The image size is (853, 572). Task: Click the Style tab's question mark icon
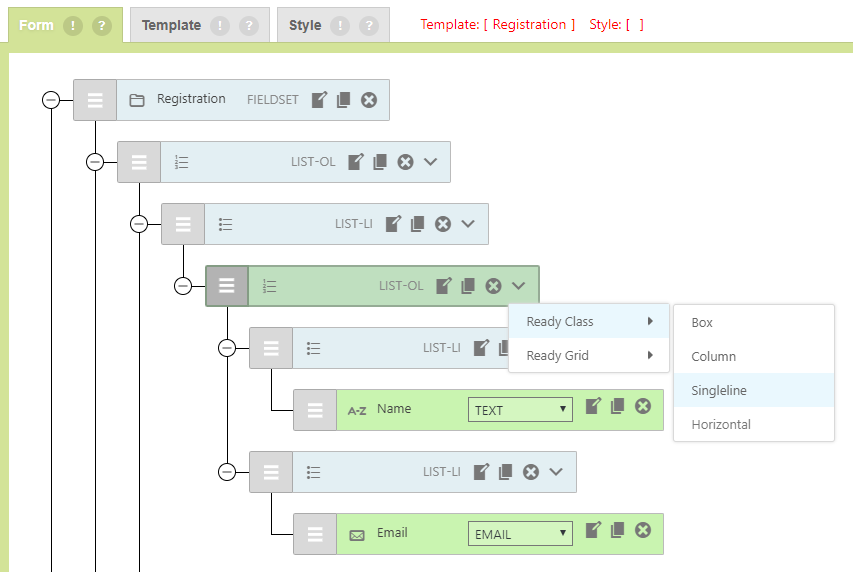pos(369,25)
